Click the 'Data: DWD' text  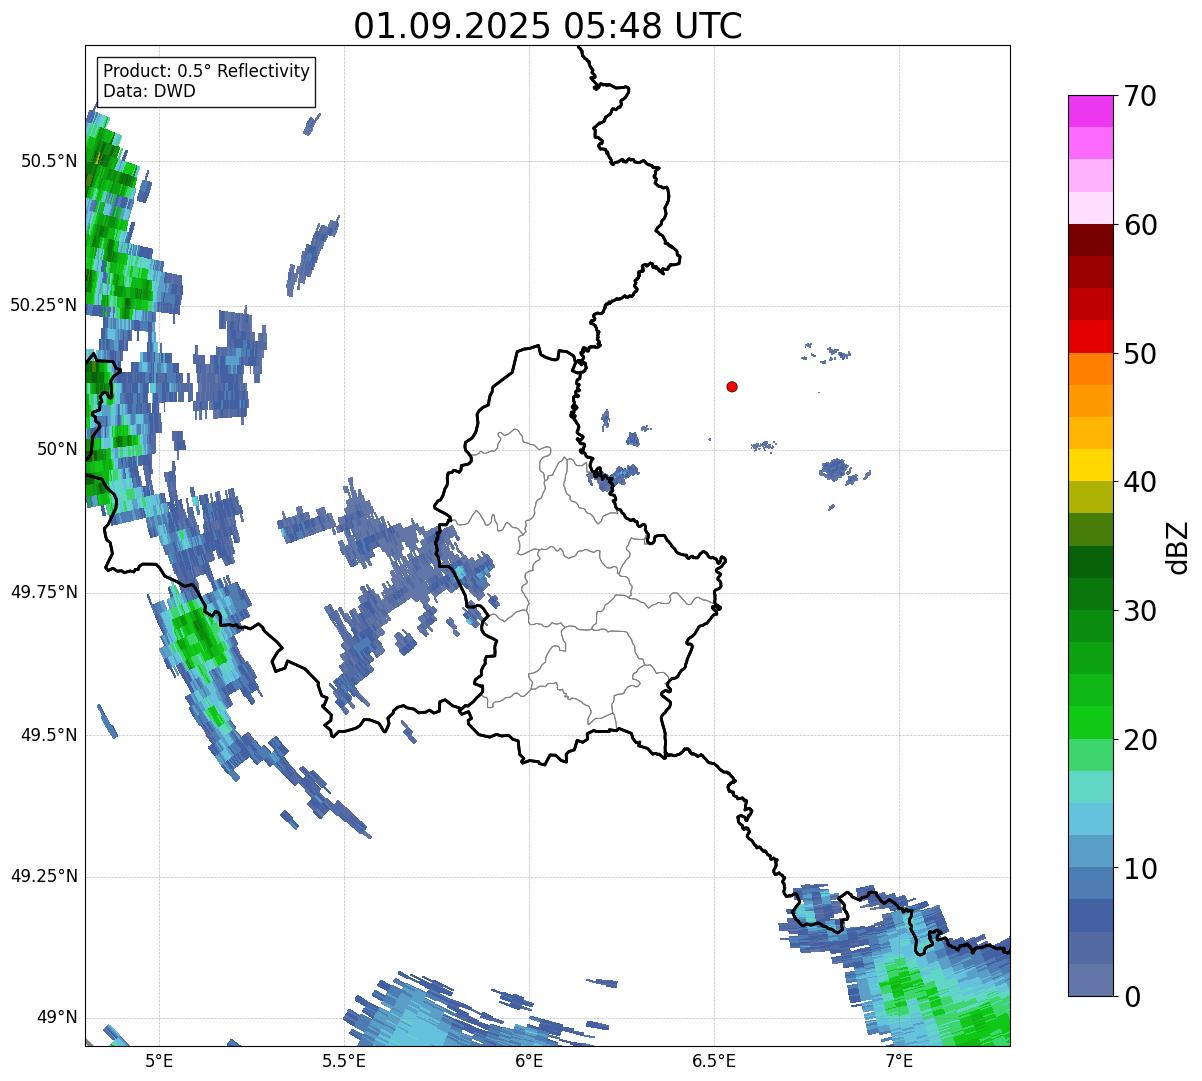149,91
